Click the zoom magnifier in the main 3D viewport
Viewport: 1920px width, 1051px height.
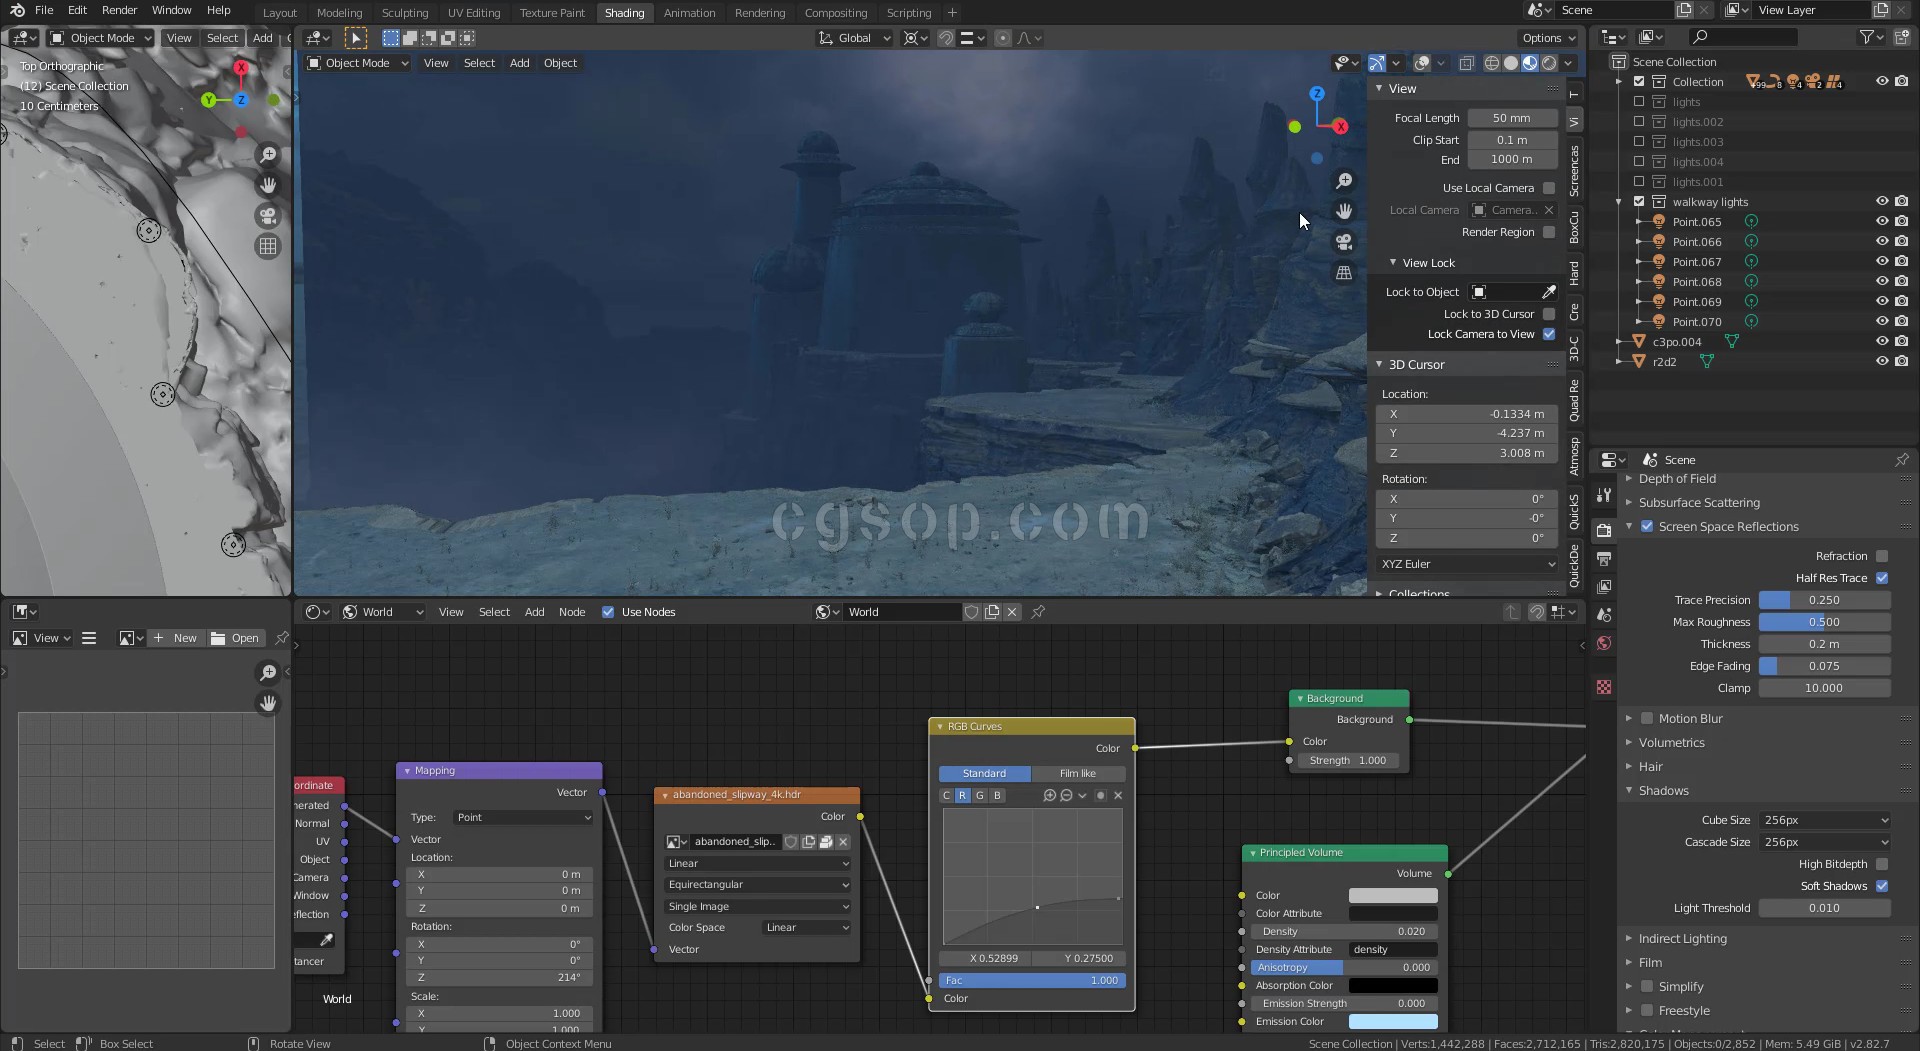[x=1344, y=181]
